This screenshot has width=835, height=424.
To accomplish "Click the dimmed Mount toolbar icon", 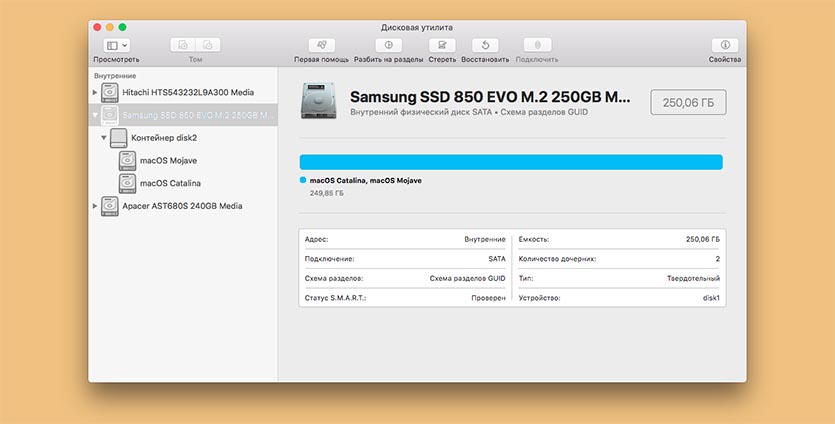I will [x=537, y=45].
